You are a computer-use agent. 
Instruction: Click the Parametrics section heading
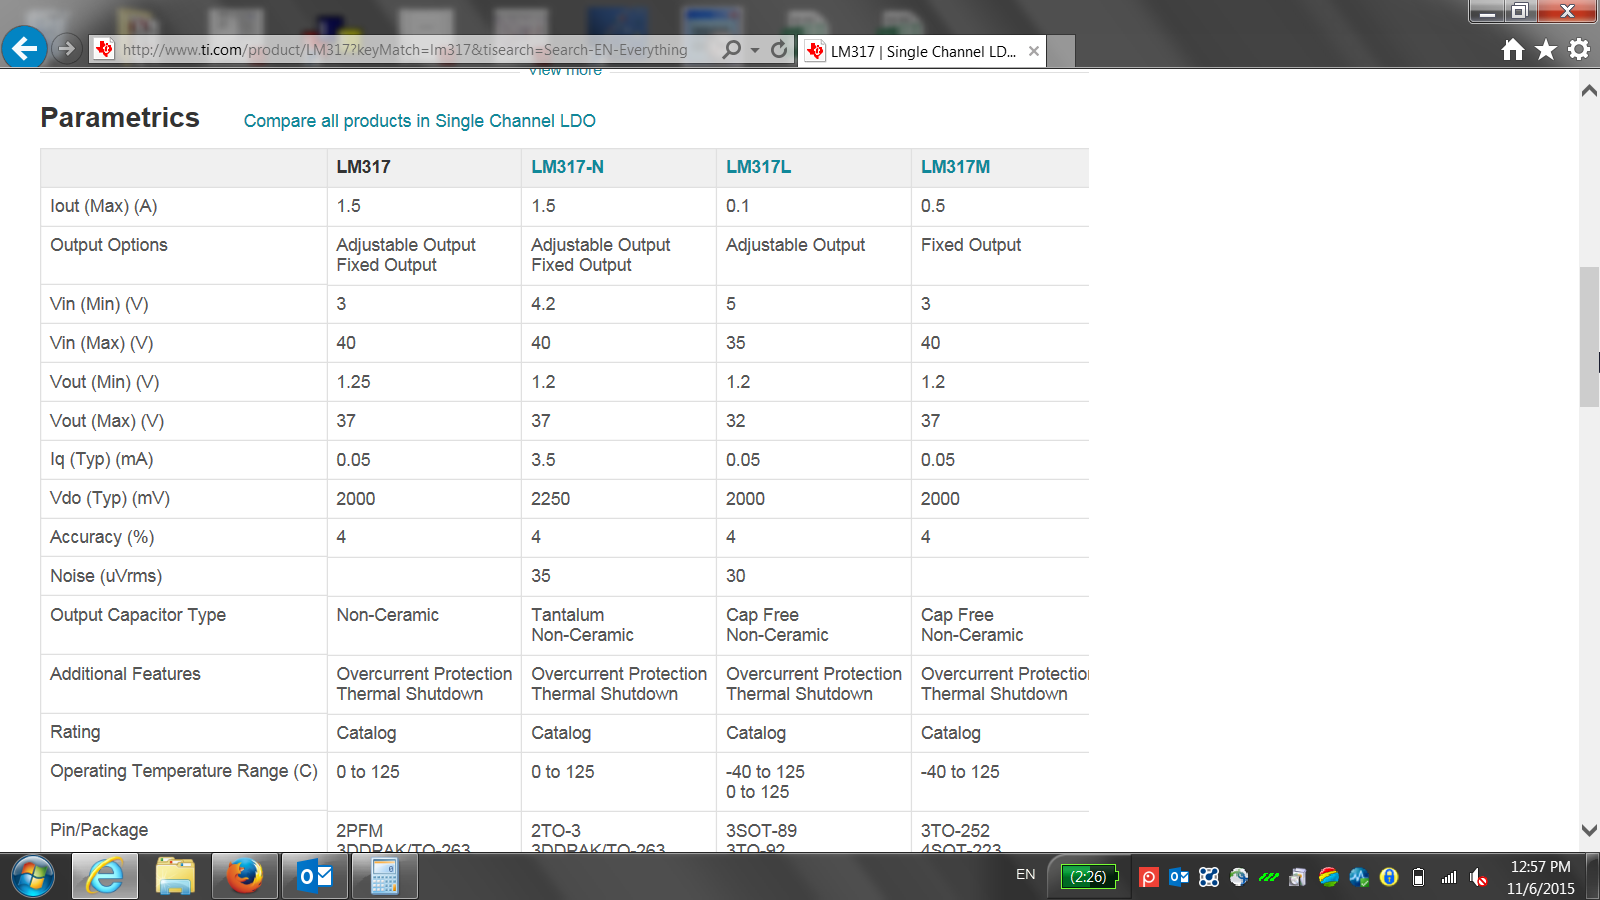click(x=120, y=118)
